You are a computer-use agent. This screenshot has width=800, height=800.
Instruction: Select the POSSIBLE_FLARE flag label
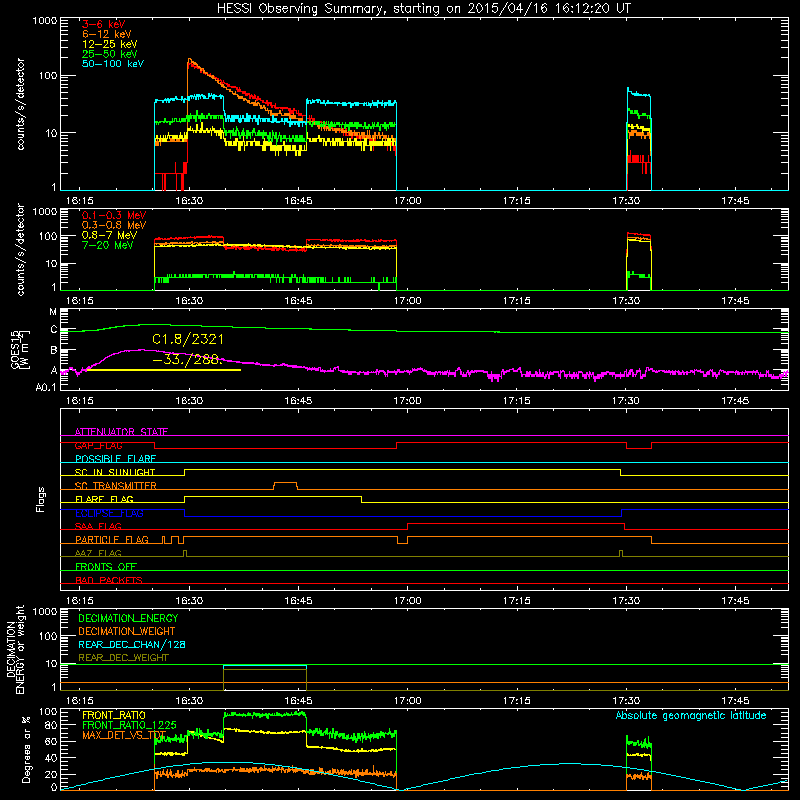(115, 459)
